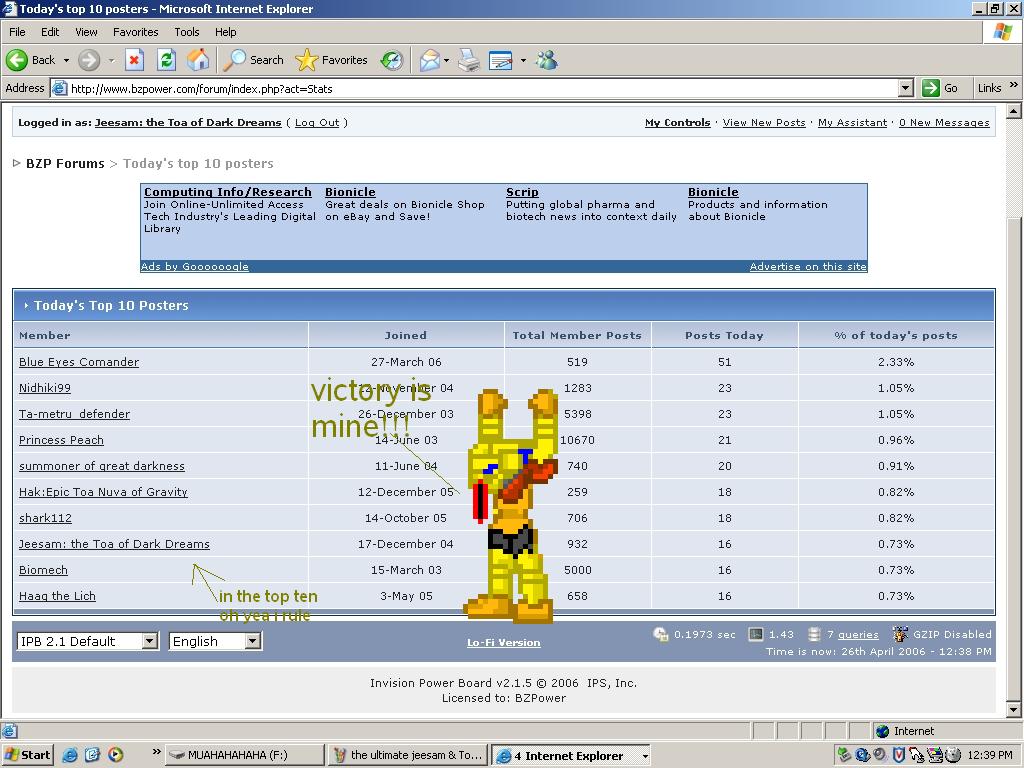
Task: Open Back button history dropdown arrow
Action: (66, 60)
